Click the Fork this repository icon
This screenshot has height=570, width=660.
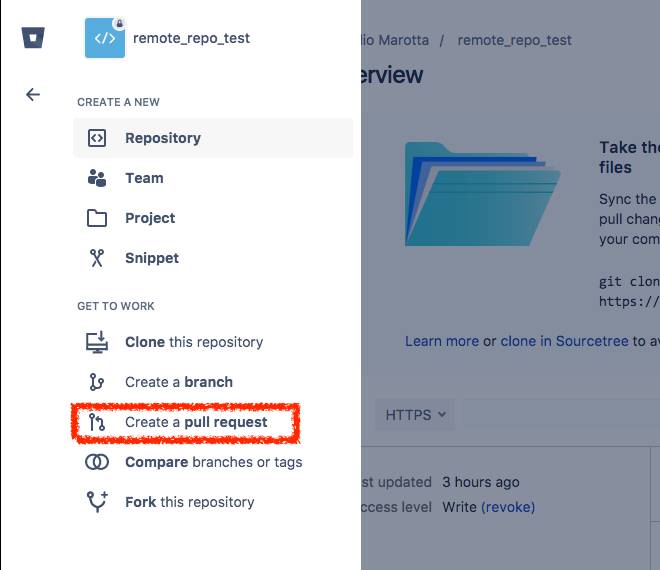pos(97,502)
